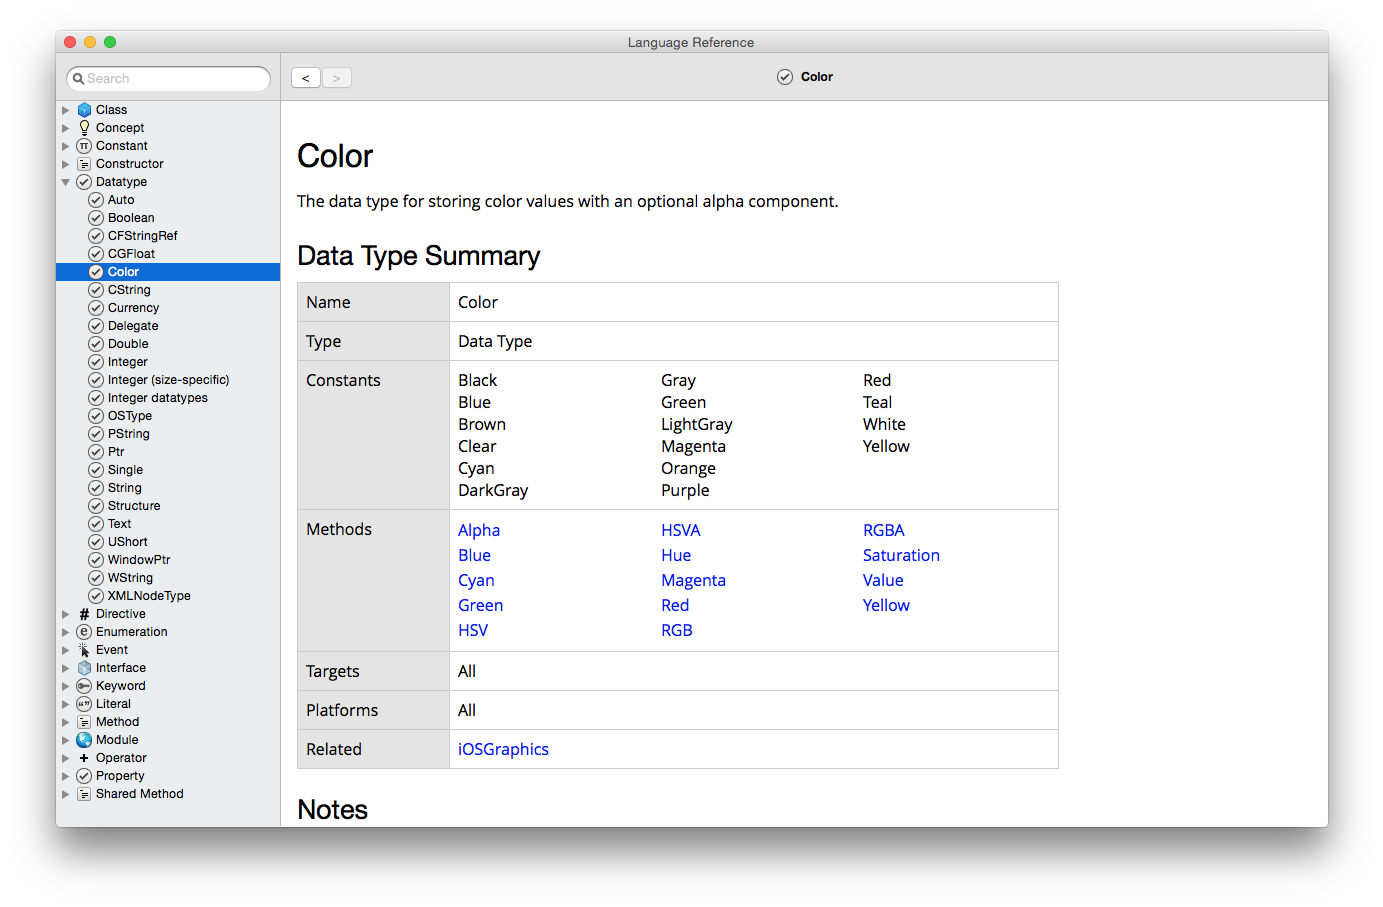Open the iOSGraphics related link
1383x907 pixels.
click(503, 749)
